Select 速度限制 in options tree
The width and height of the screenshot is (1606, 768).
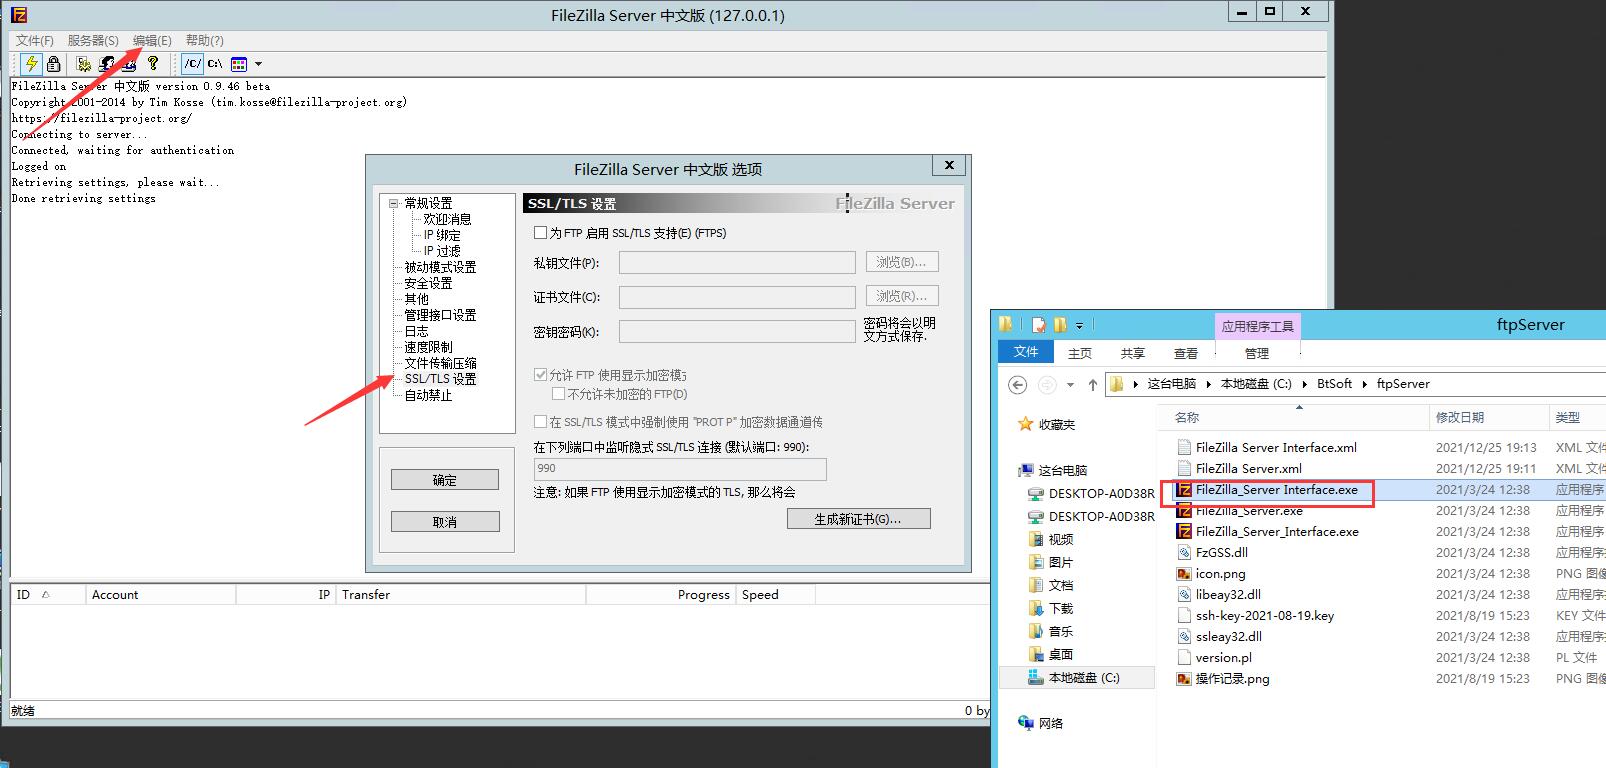coord(428,347)
